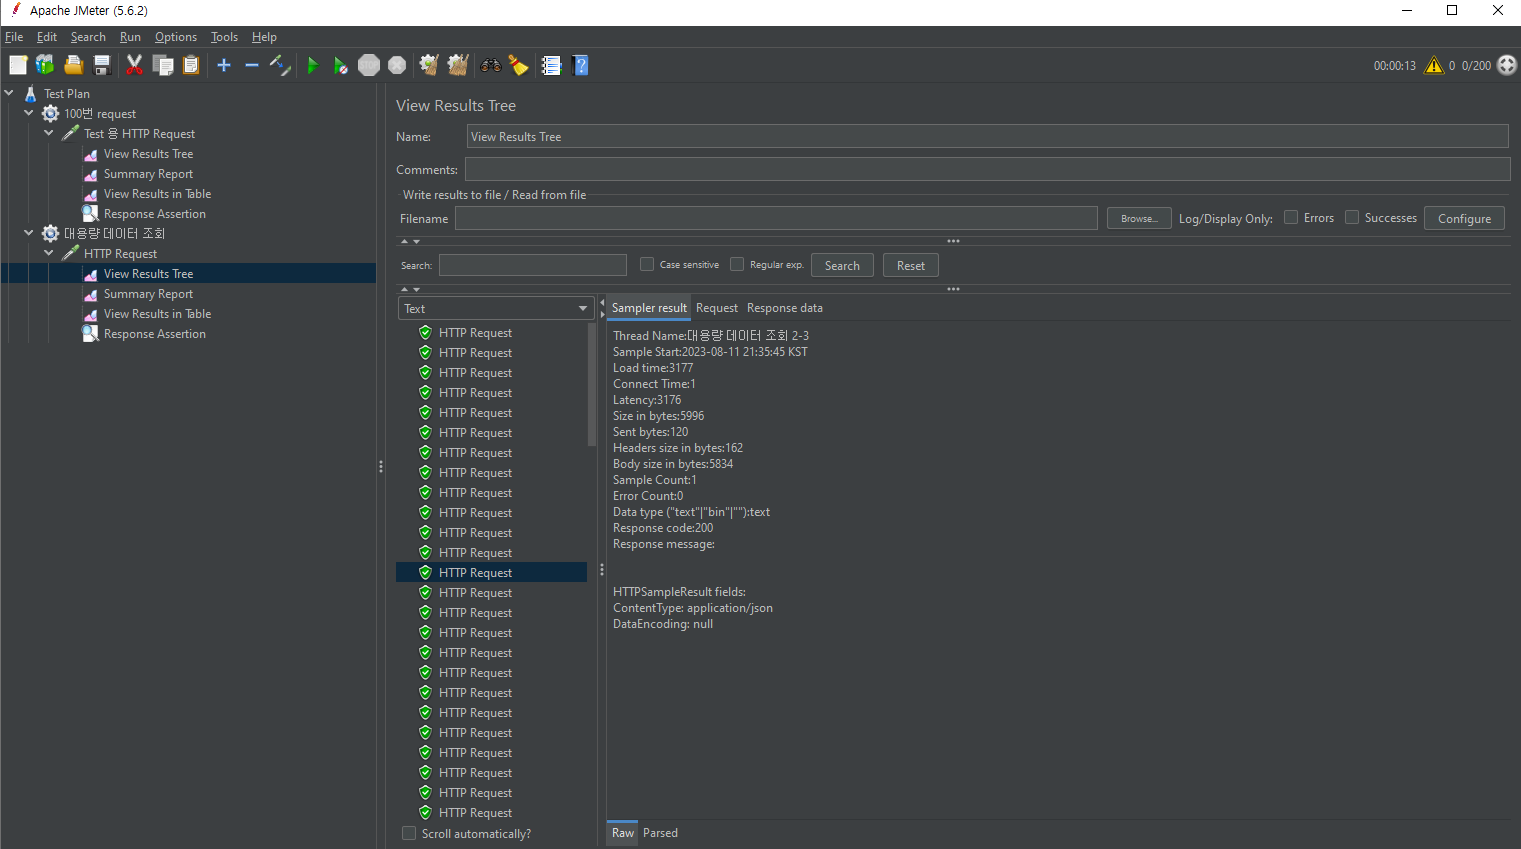Select View Results in Table under Test 용 HTTP Request

click(x=157, y=193)
